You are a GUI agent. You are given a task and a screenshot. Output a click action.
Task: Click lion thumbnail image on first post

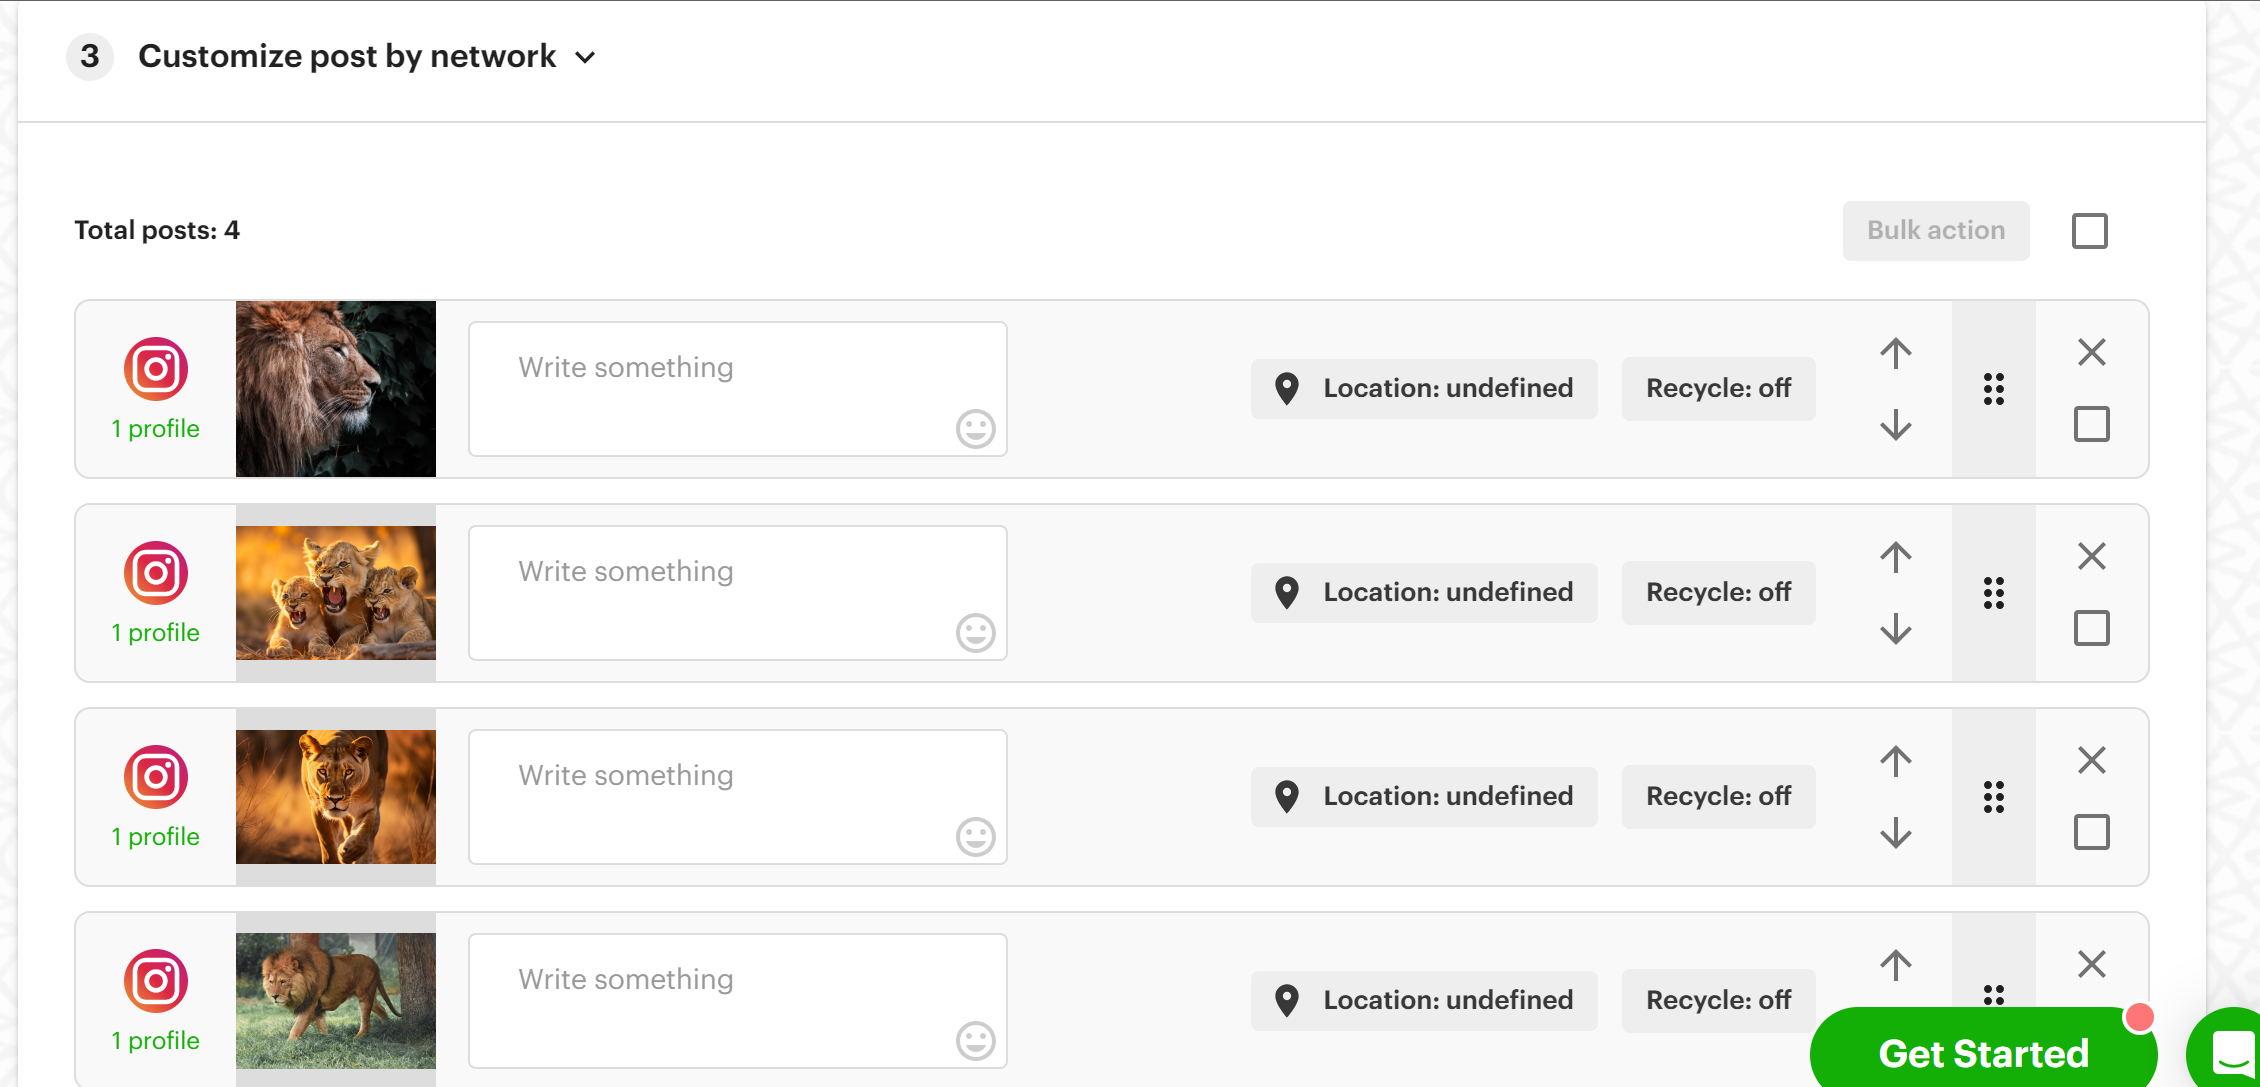336,388
